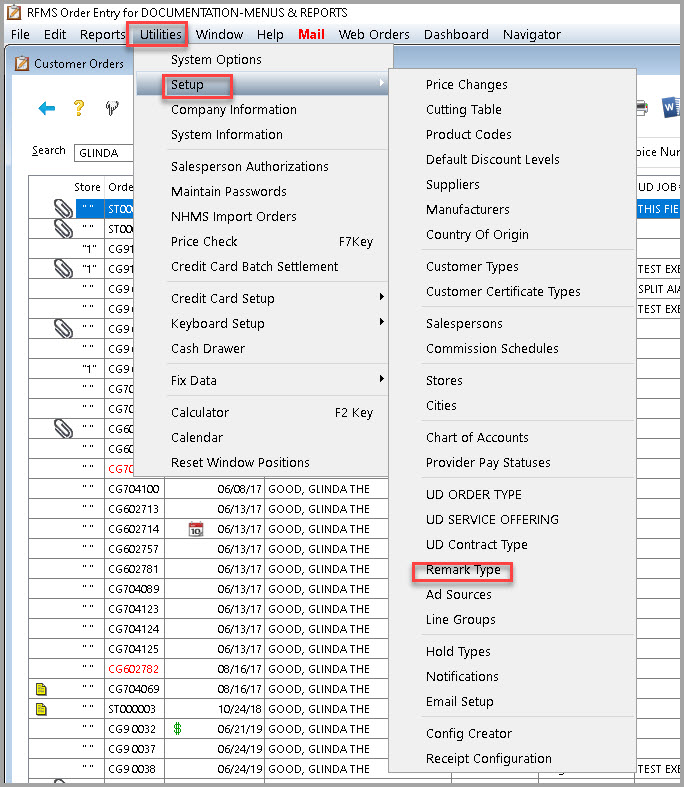
Task: Open Config Creator
Action: 469,734
